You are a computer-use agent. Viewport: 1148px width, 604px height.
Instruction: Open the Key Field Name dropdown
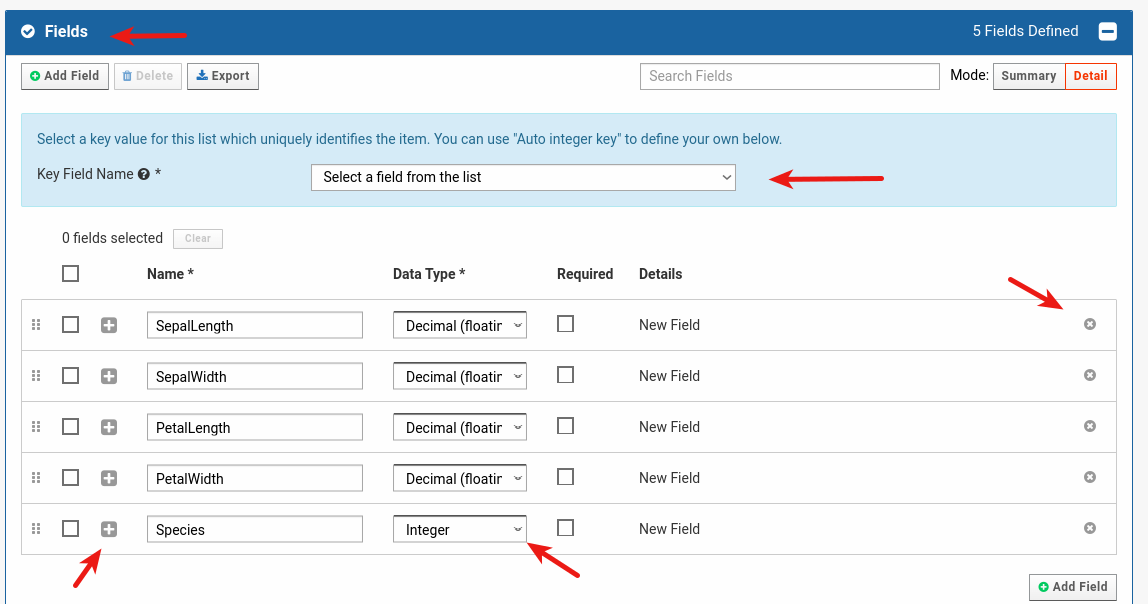point(523,177)
